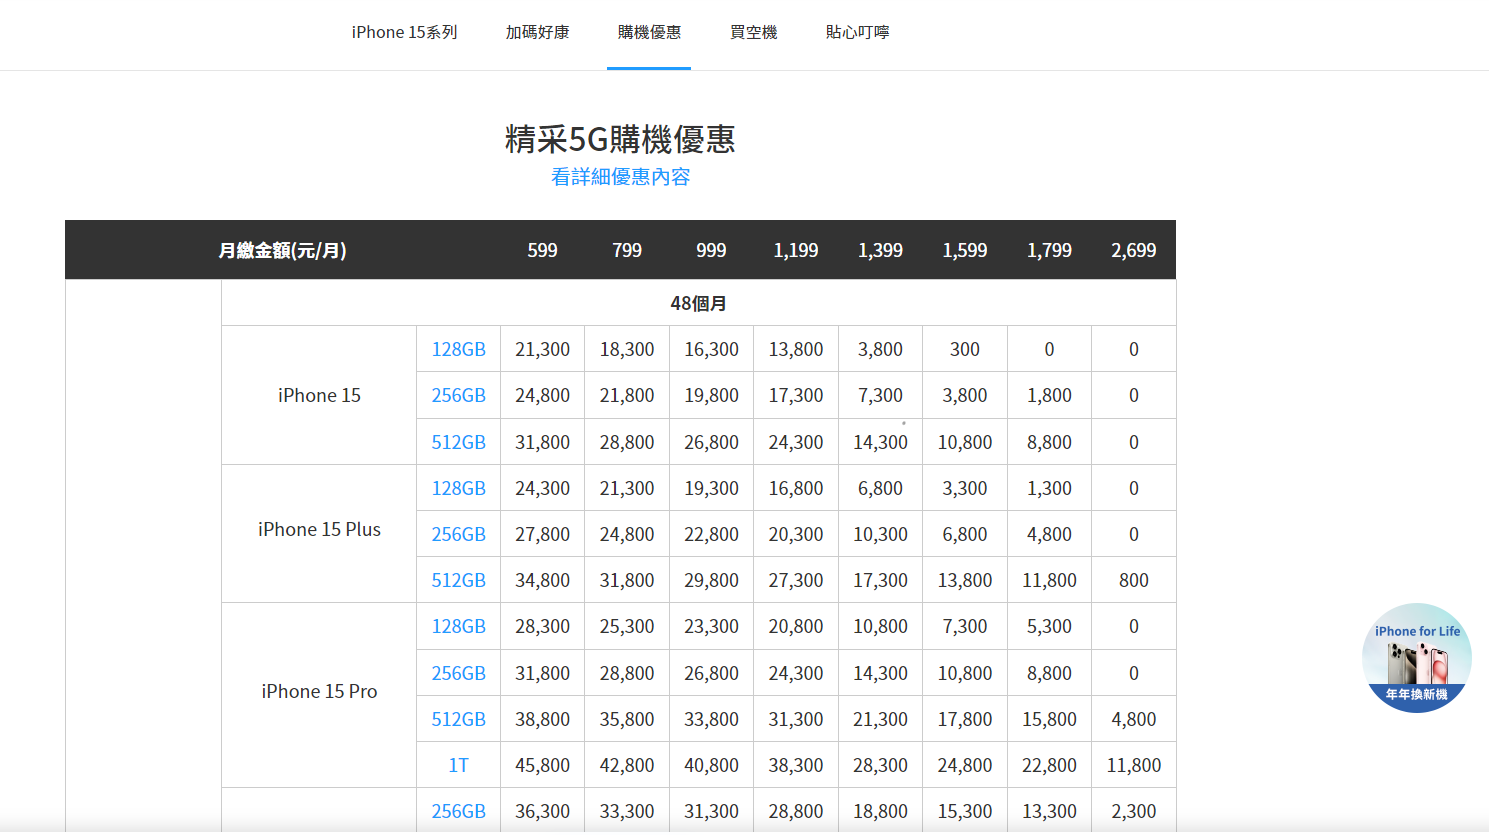Screen dimensions: 1489x835
Task: Open the 加碼好康 tab
Action: [x=537, y=32]
